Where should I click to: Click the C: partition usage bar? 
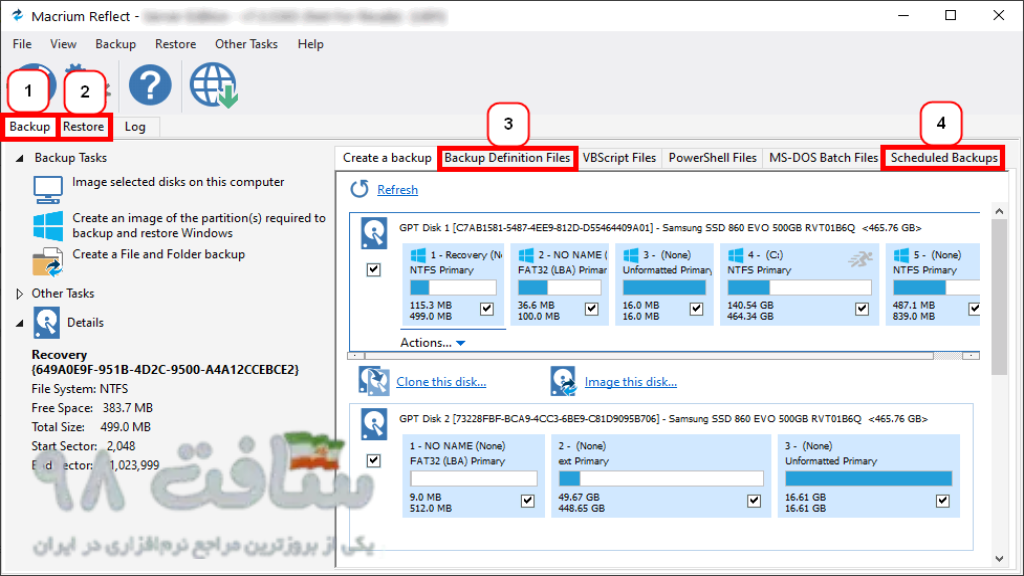799,287
